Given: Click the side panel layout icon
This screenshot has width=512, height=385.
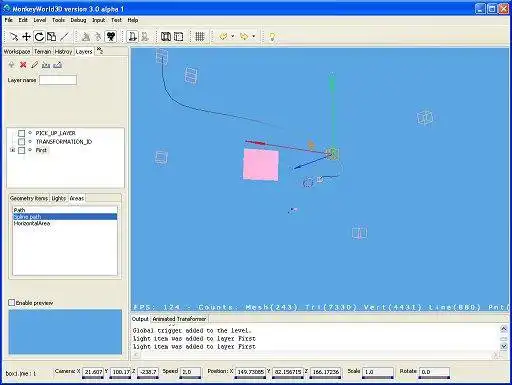Looking at the screenshot, I should click(179, 36).
